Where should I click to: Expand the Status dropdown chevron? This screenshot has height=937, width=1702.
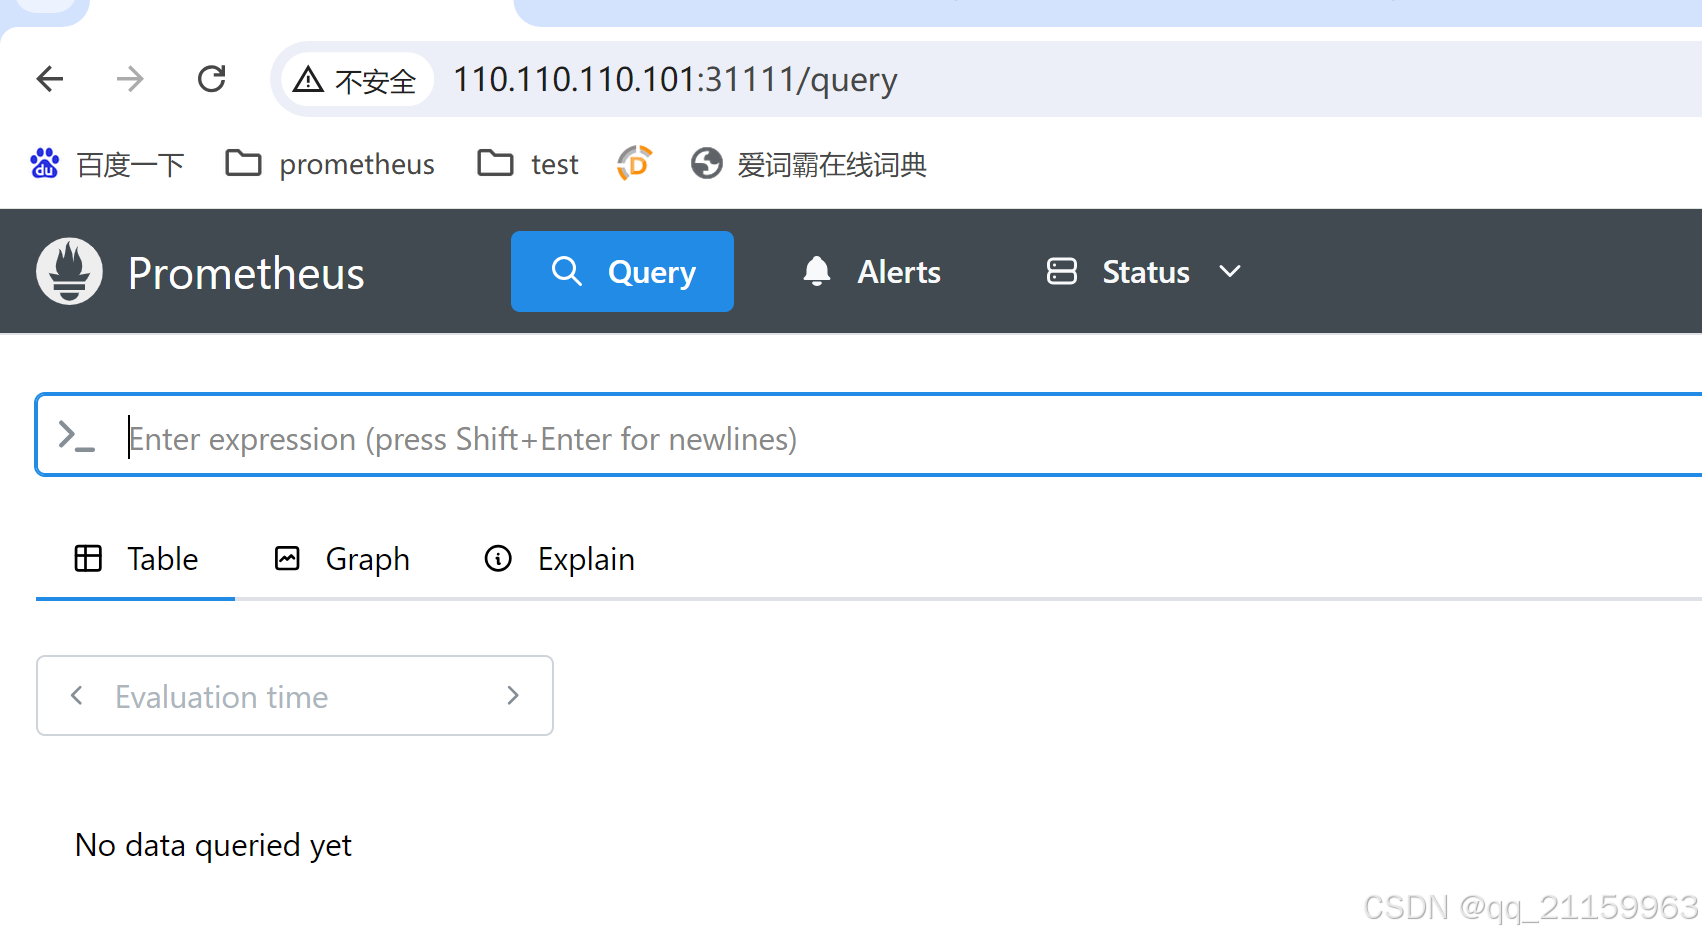click(1230, 271)
